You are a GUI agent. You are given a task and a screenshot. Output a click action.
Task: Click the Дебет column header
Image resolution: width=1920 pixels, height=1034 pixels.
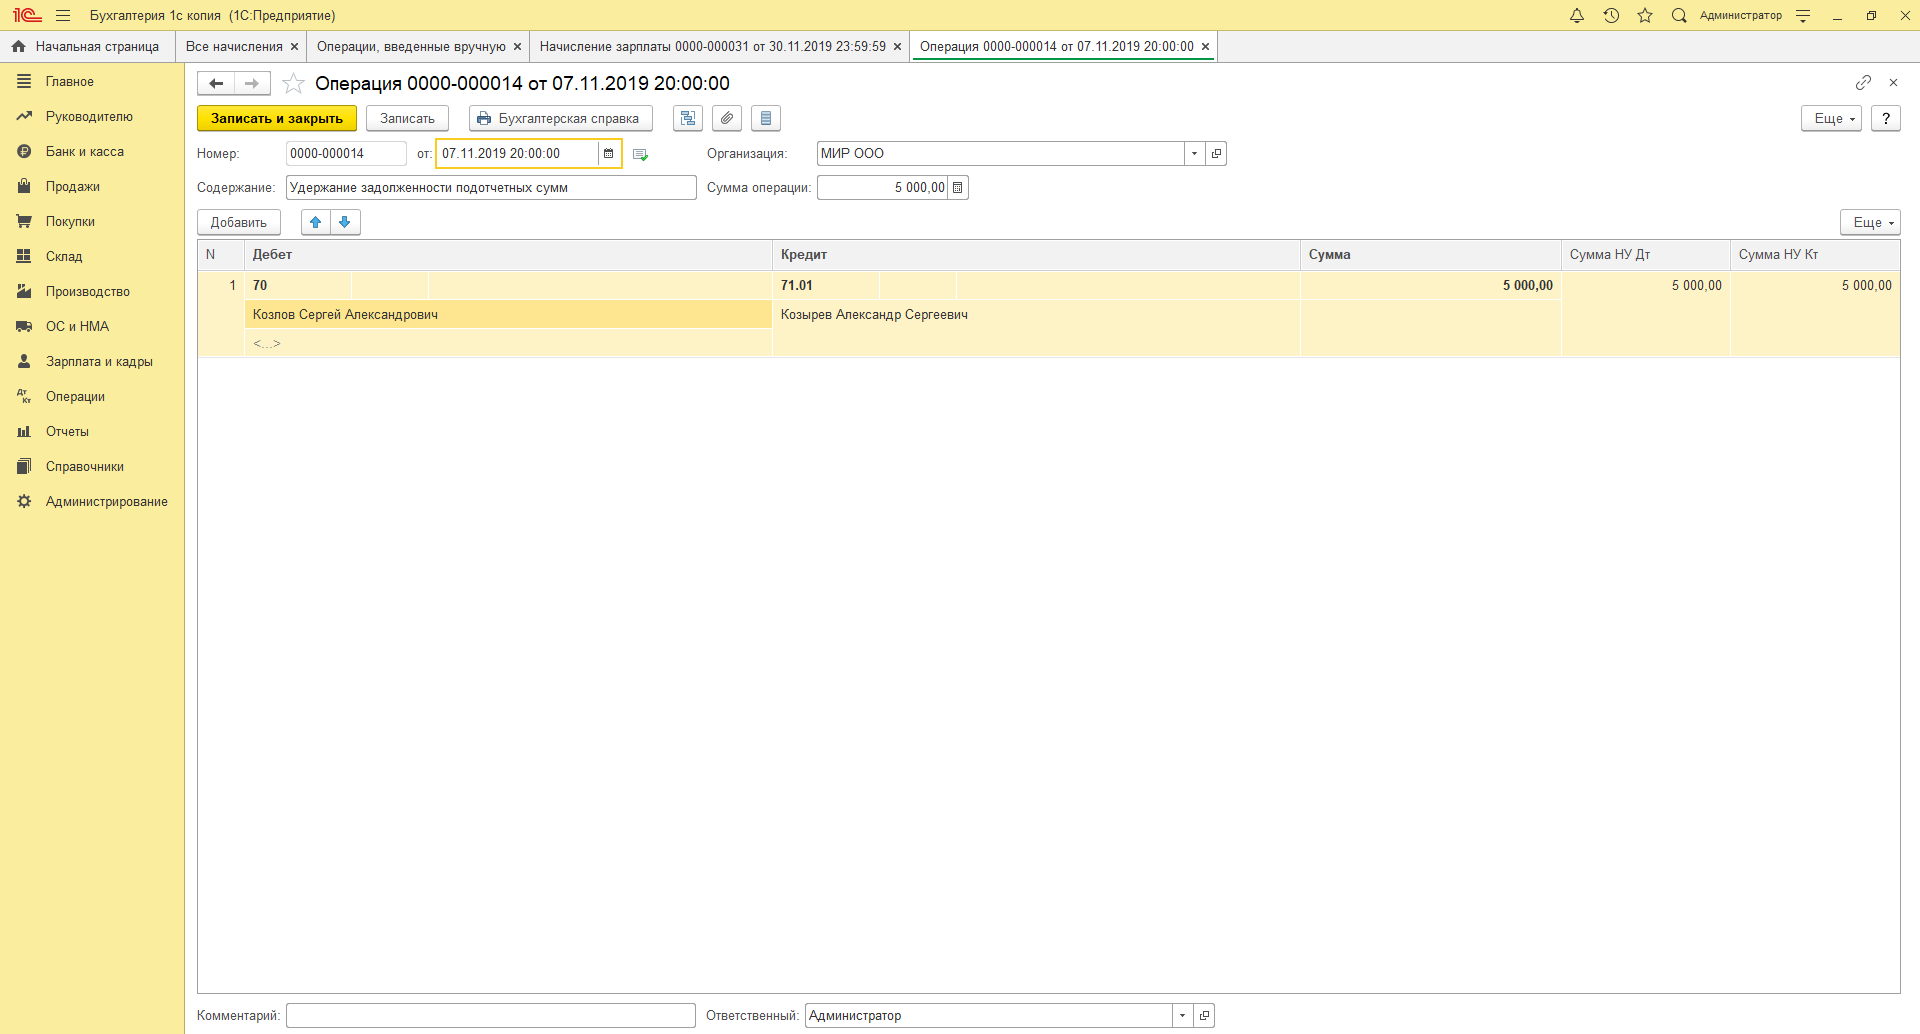click(509, 254)
